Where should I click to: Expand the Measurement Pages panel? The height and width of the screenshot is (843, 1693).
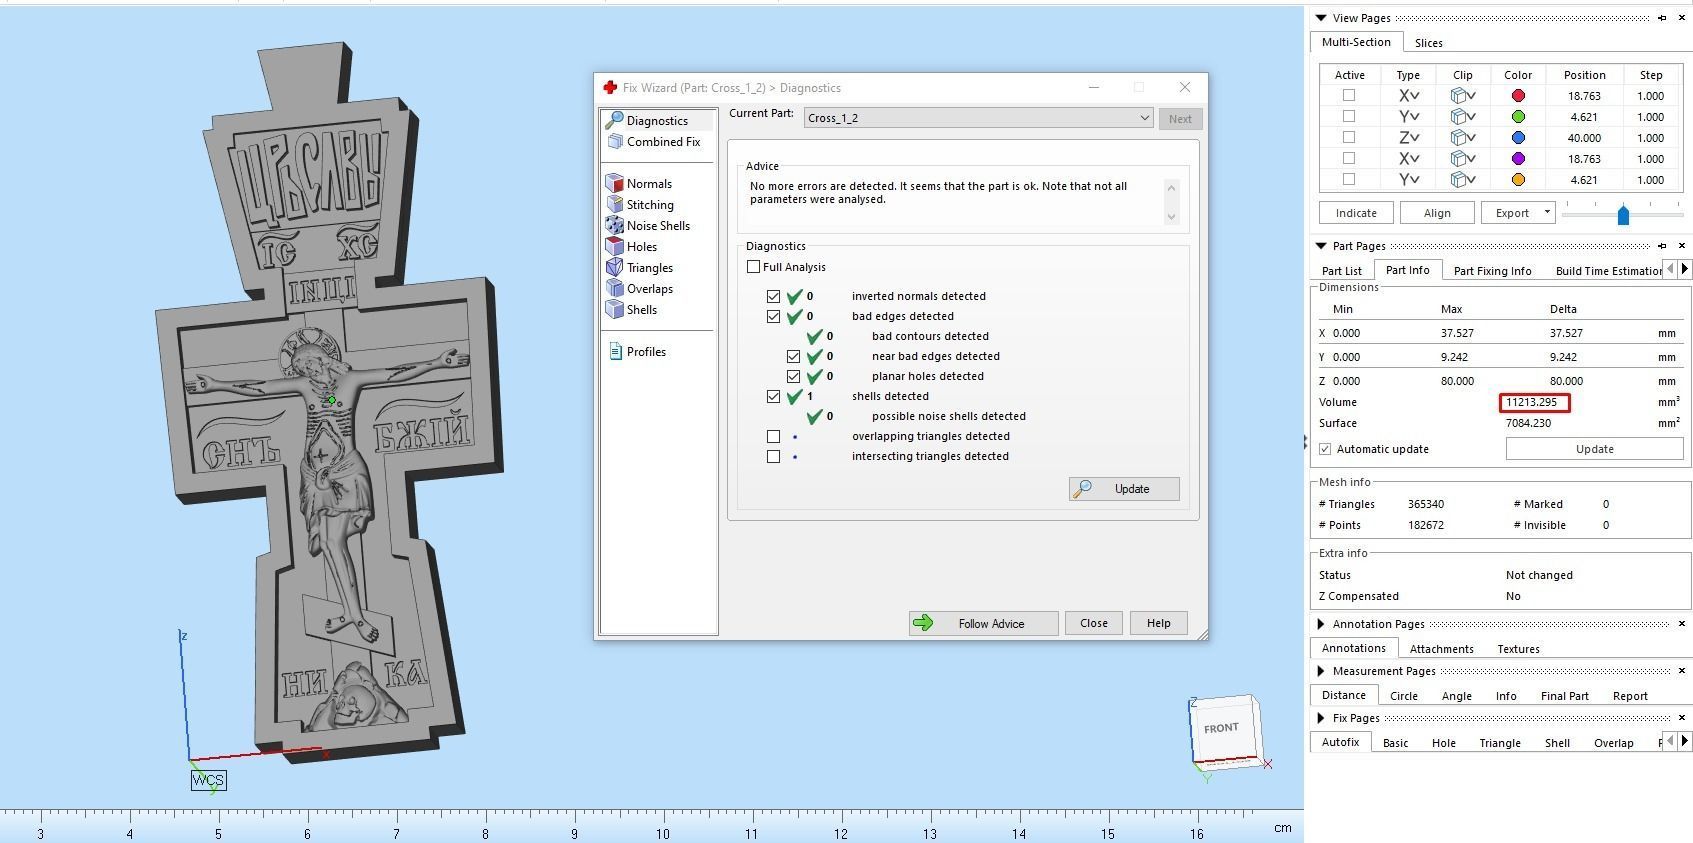coord(1321,671)
